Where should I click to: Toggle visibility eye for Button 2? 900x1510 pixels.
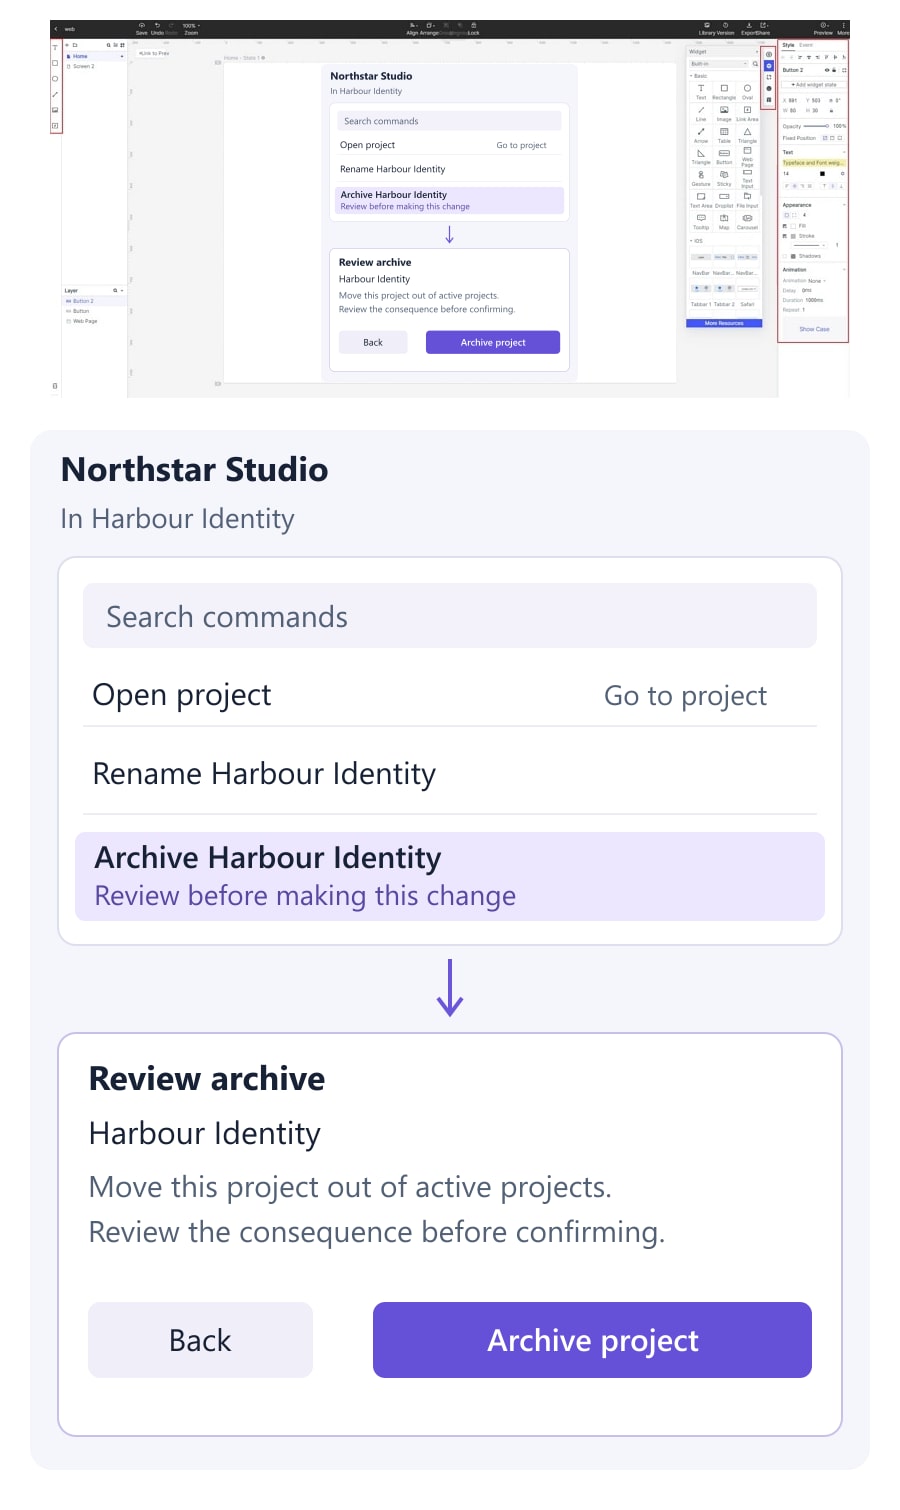coord(827,70)
